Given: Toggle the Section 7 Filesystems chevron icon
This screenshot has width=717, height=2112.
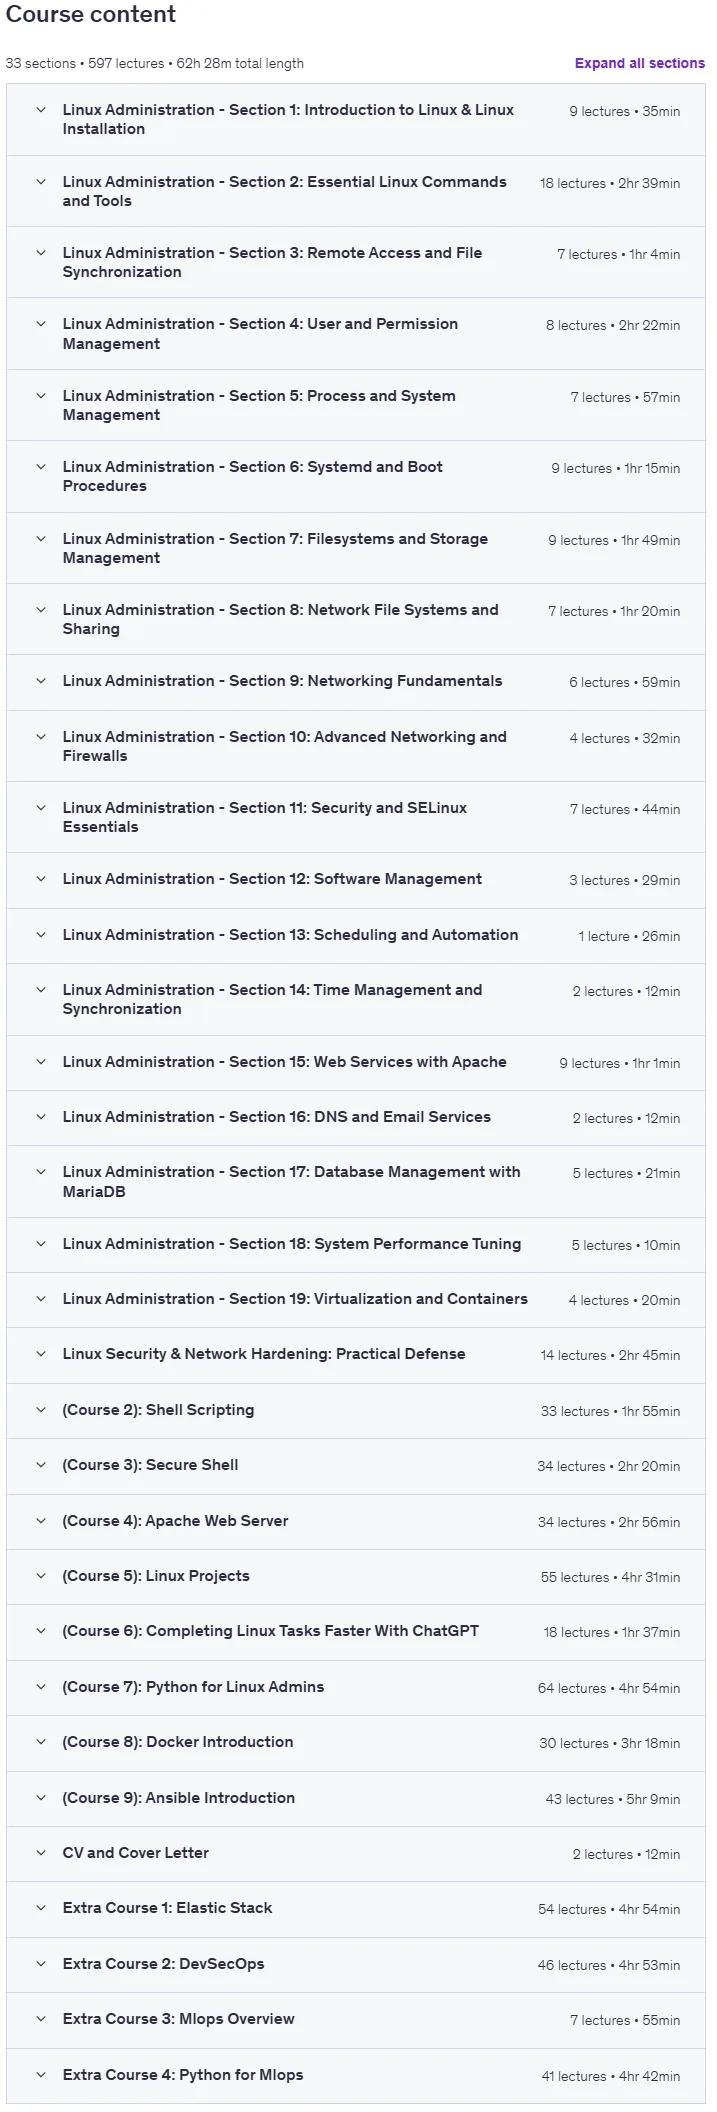Looking at the screenshot, I should point(41,540).
